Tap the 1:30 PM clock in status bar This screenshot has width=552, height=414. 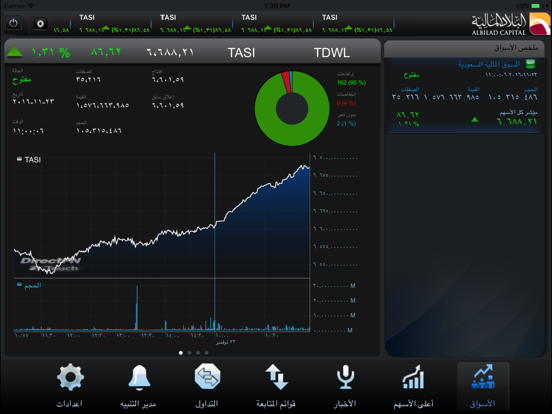coord(277,6)
